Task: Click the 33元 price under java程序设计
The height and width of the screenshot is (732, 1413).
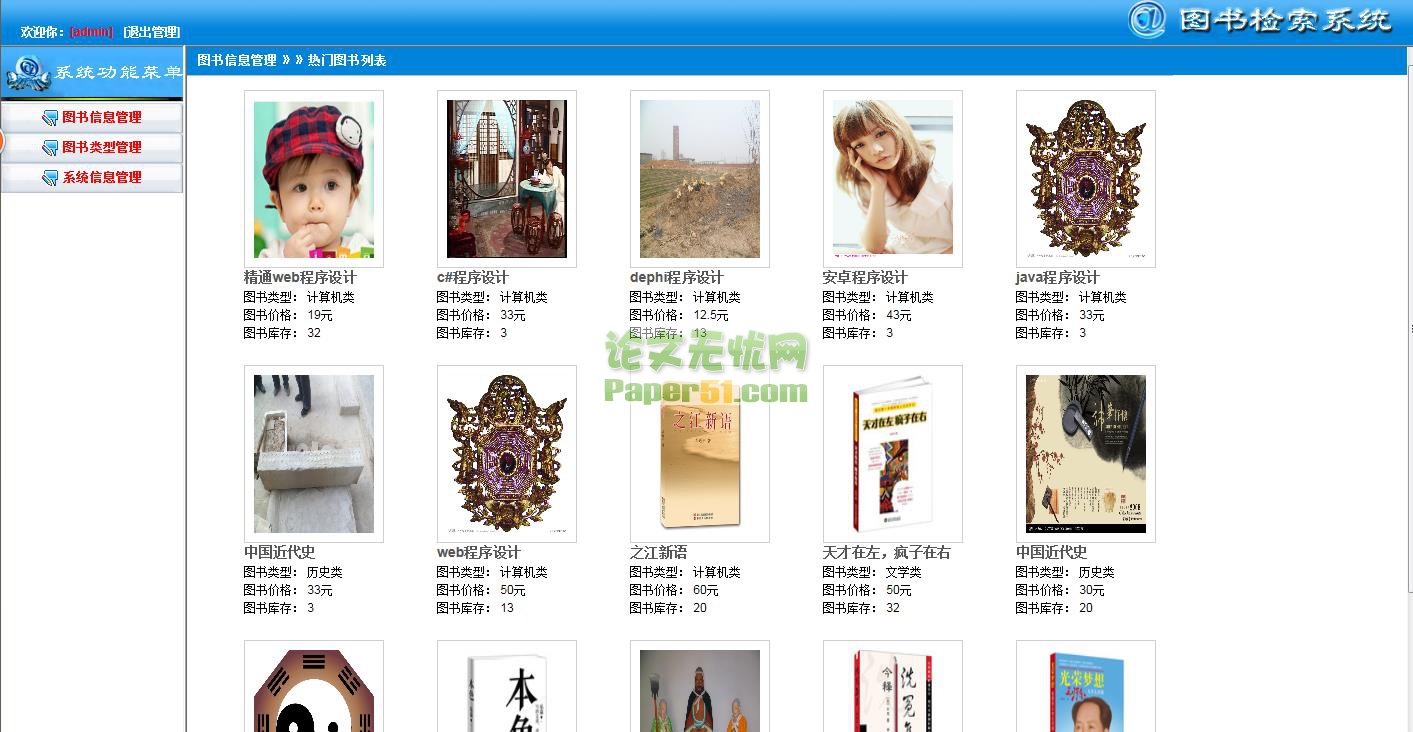Action: [1092, 315]
